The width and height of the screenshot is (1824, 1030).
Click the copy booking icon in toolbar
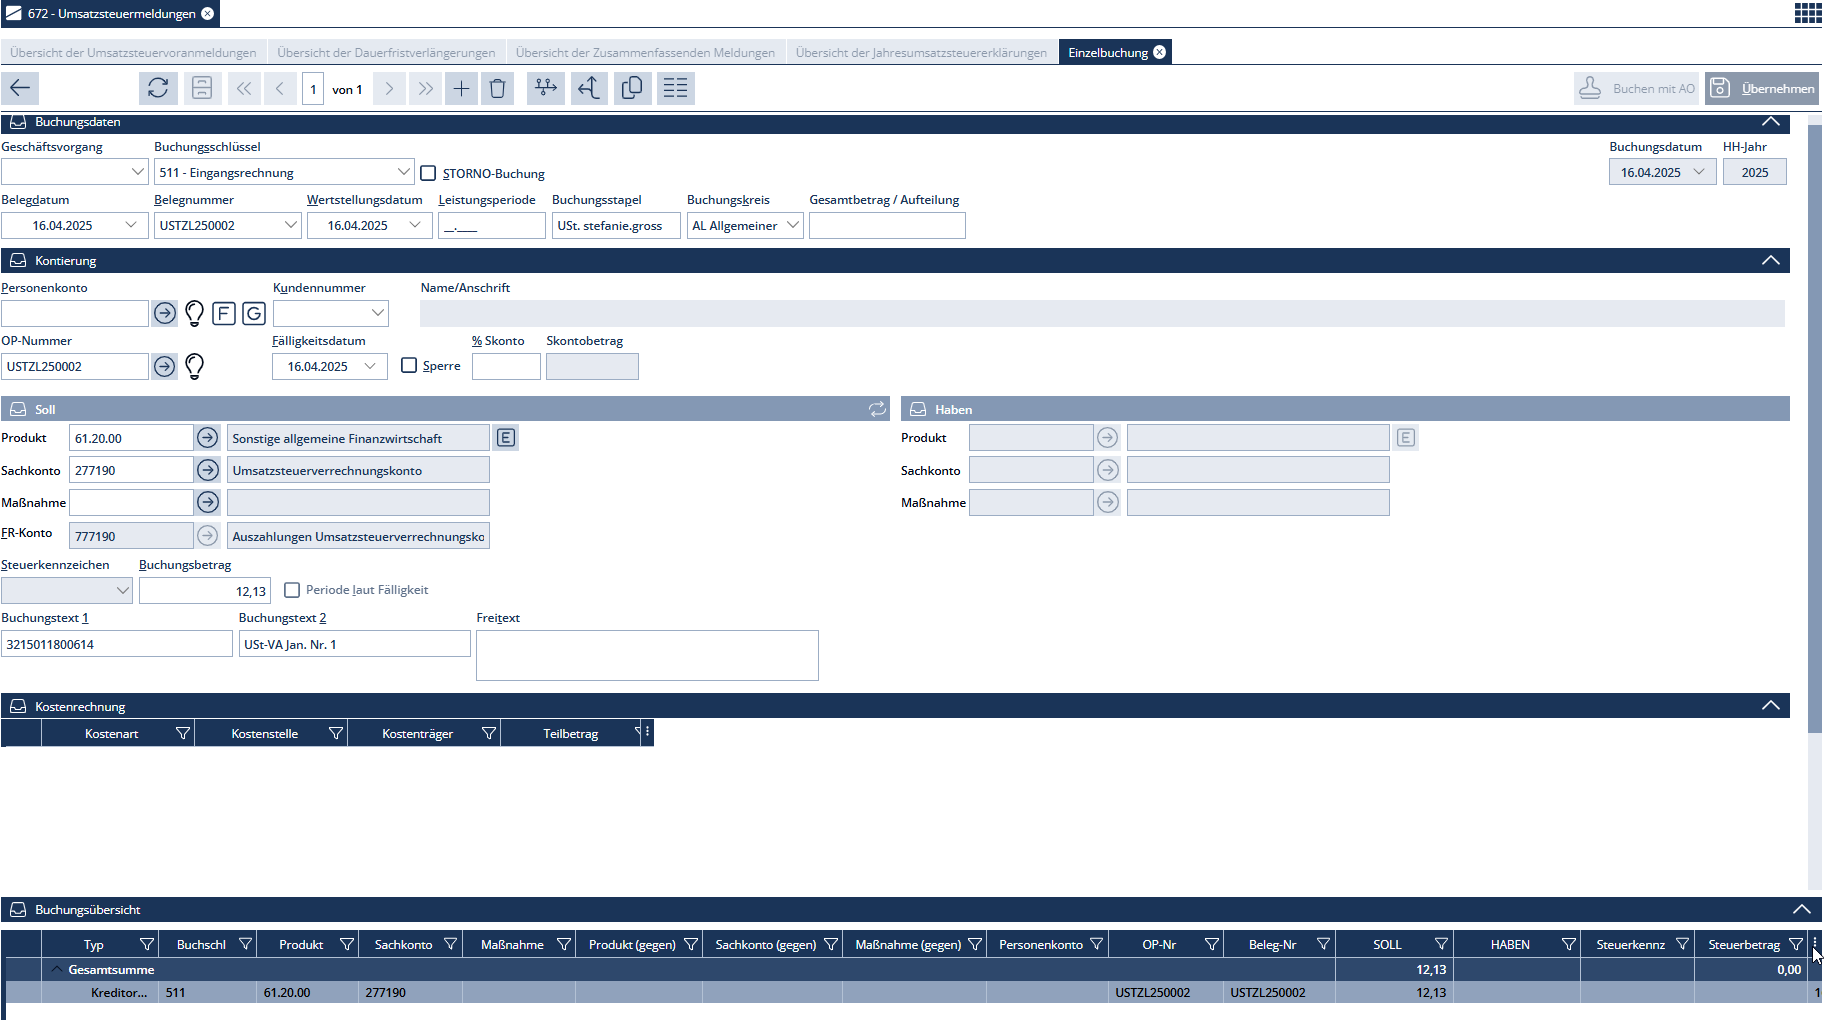click(632, 88)
